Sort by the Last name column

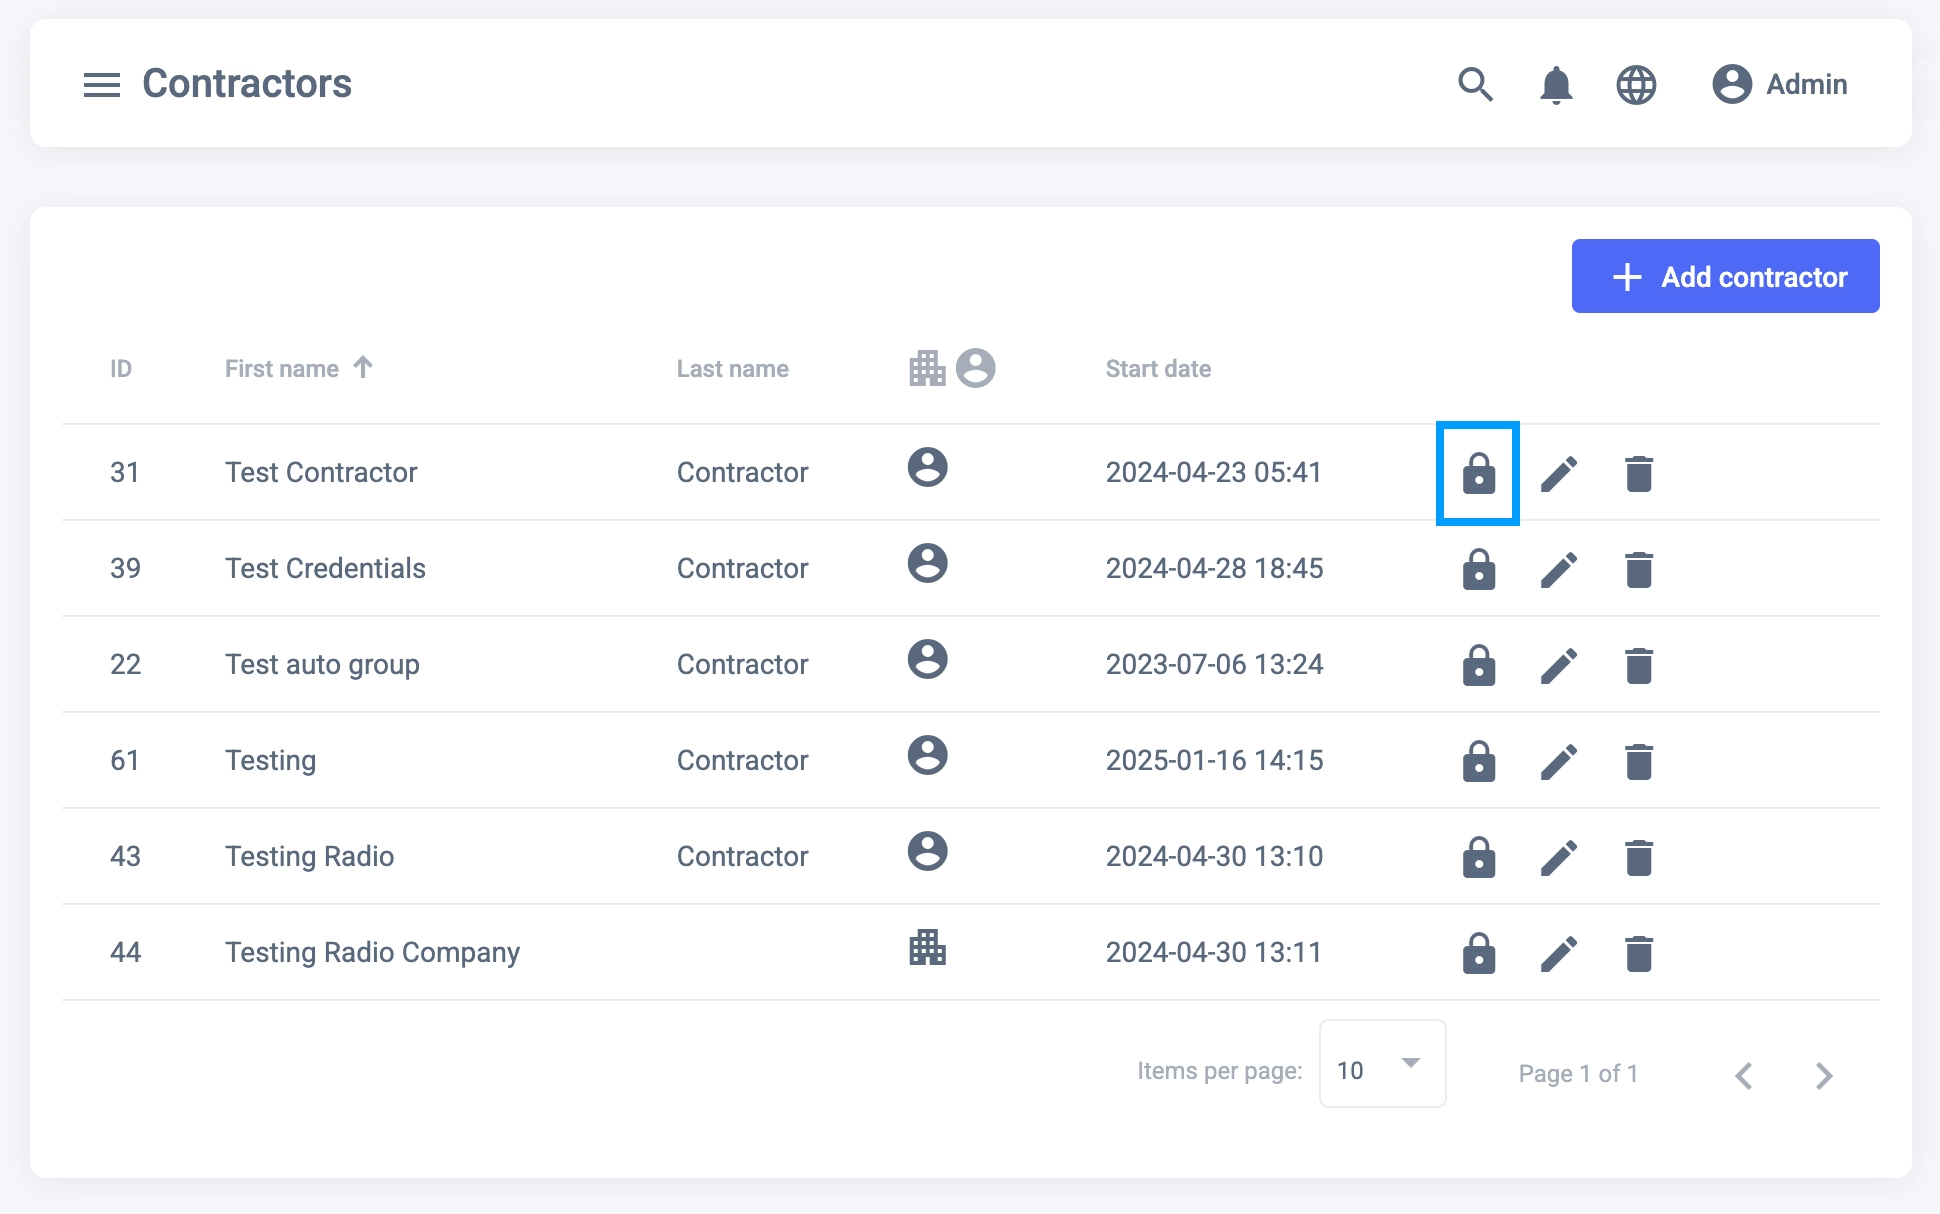[x=732, y=369]
